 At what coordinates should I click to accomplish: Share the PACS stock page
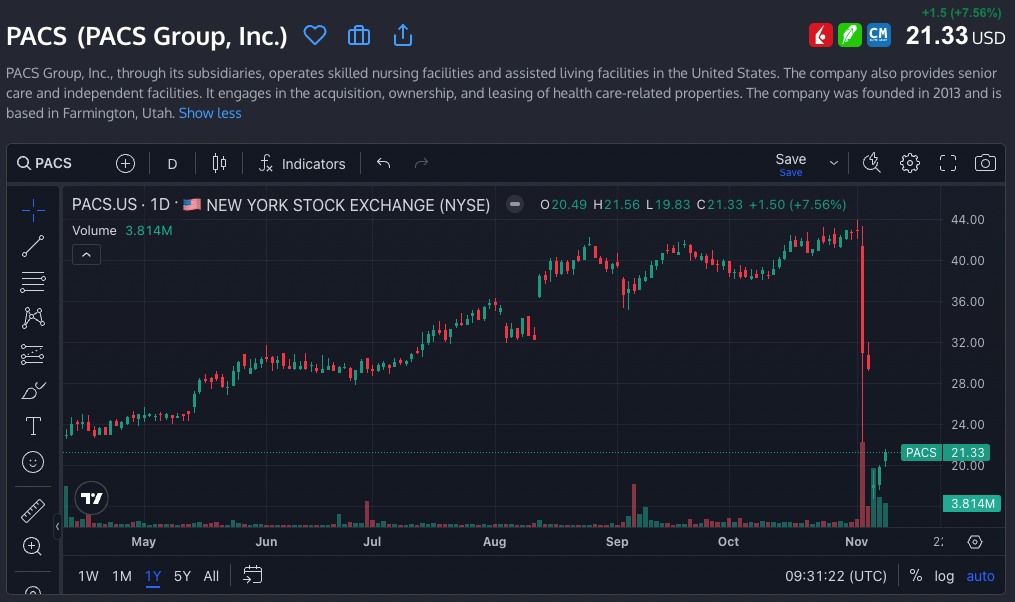coord(403,35)
